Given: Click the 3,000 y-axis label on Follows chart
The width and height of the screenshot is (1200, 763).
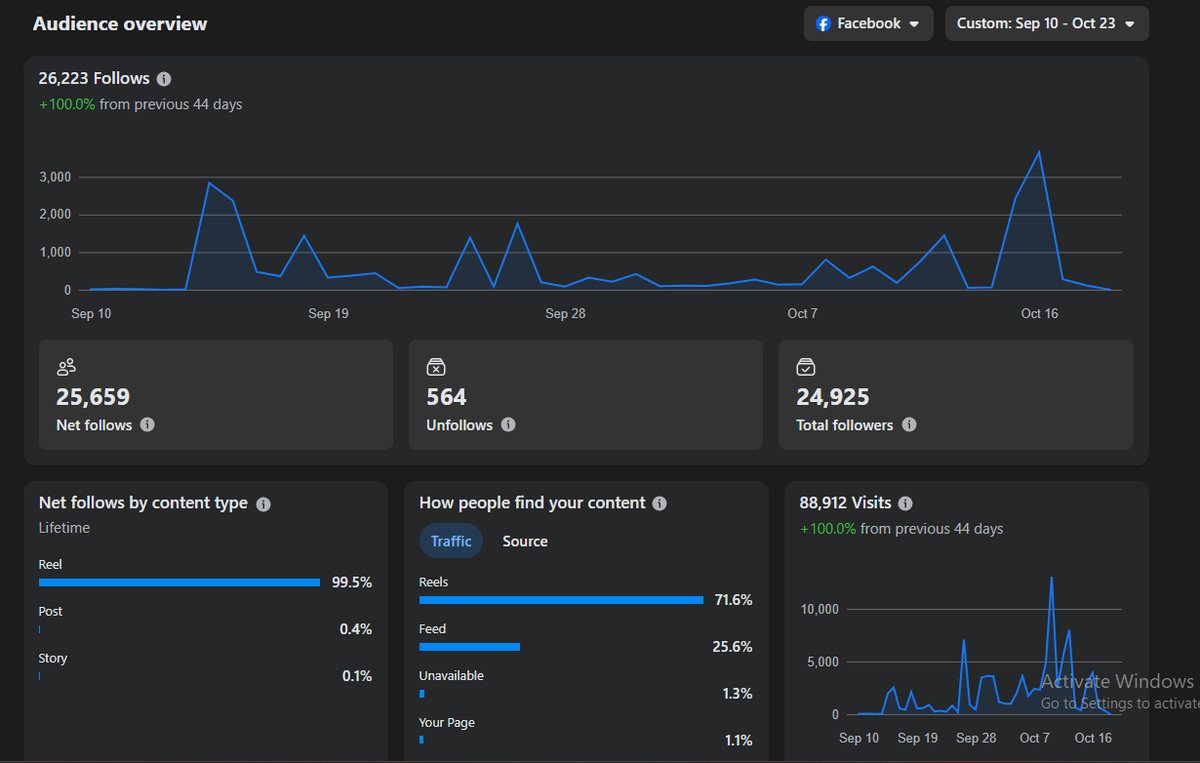Looking at the screenshot, I should pyautogui.click(x=55, y=177).
